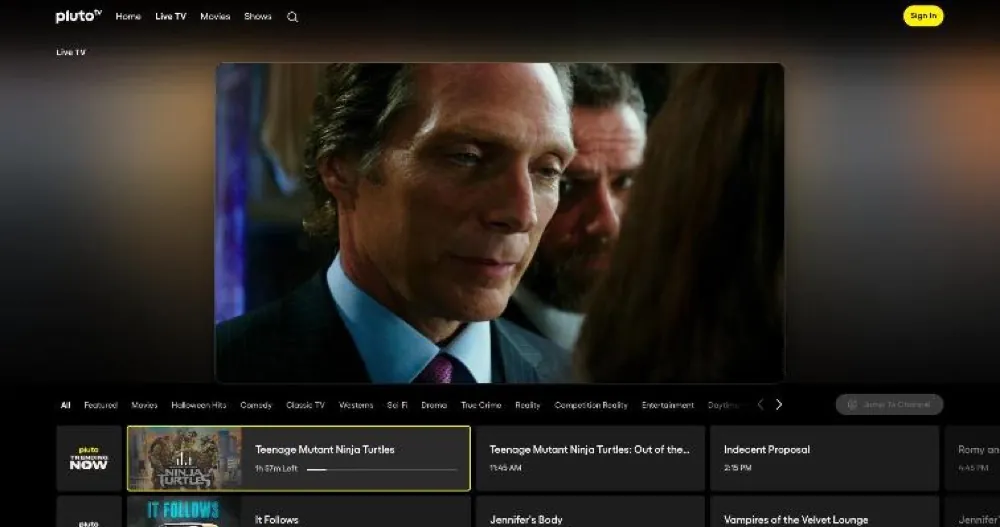1000x527 pixels.
Task: Click the Teenage Mutant Ninja Turtles title
Action: coord(325,450)
